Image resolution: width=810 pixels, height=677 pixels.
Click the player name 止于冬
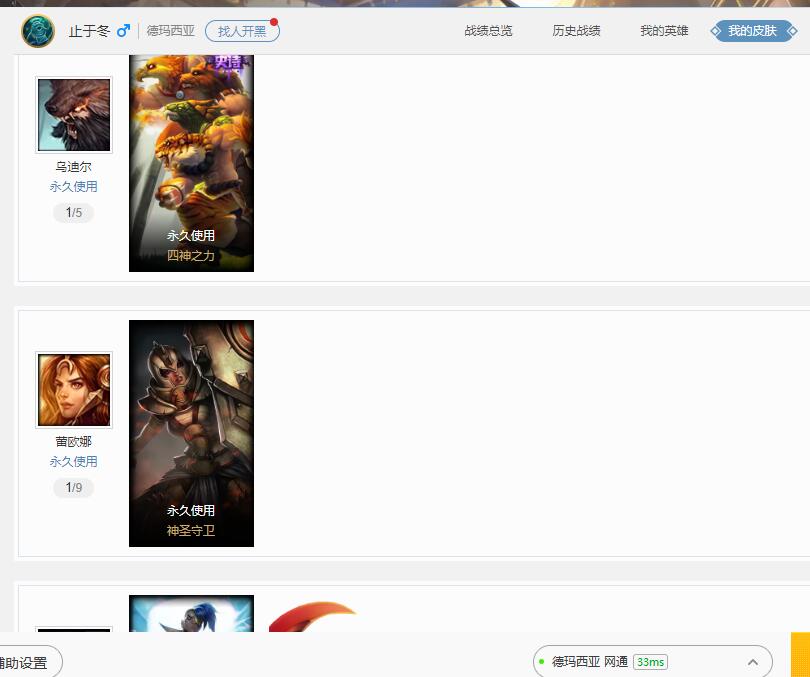click(89, 31)
